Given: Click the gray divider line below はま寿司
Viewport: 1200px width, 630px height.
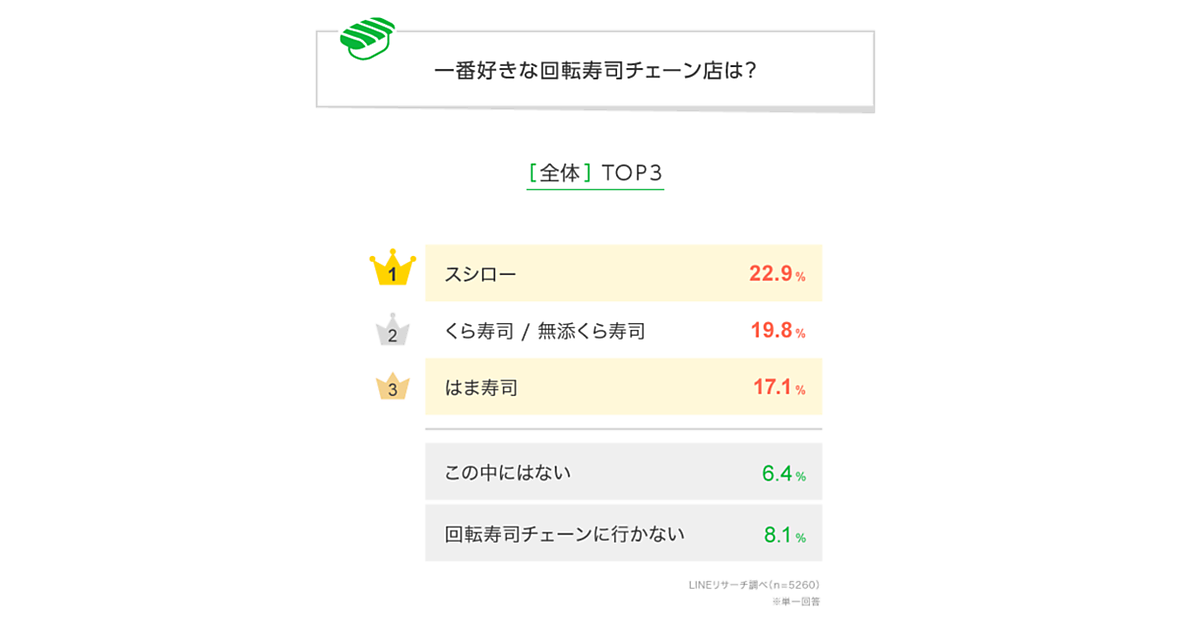Looking at the screenshot, I should (623, 429).
